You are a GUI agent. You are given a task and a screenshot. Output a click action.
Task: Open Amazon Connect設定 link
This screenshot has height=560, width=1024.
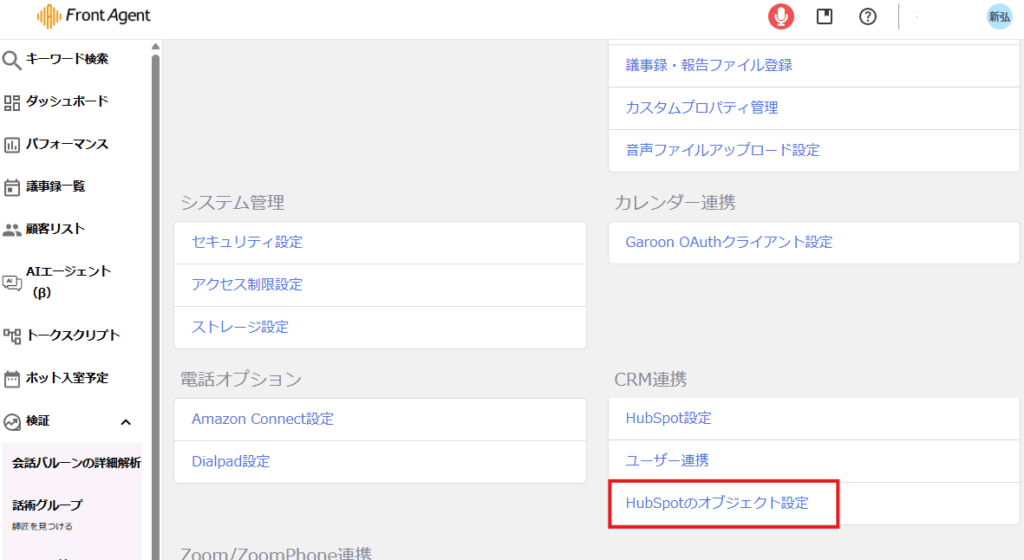(262, 419)
